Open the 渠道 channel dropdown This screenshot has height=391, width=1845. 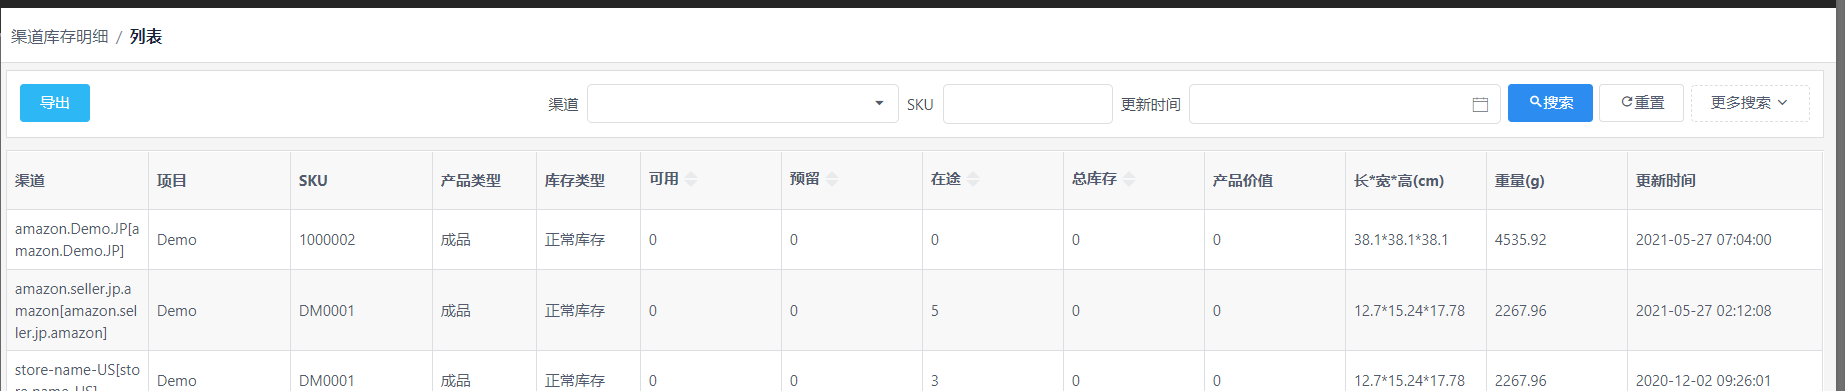742,104
